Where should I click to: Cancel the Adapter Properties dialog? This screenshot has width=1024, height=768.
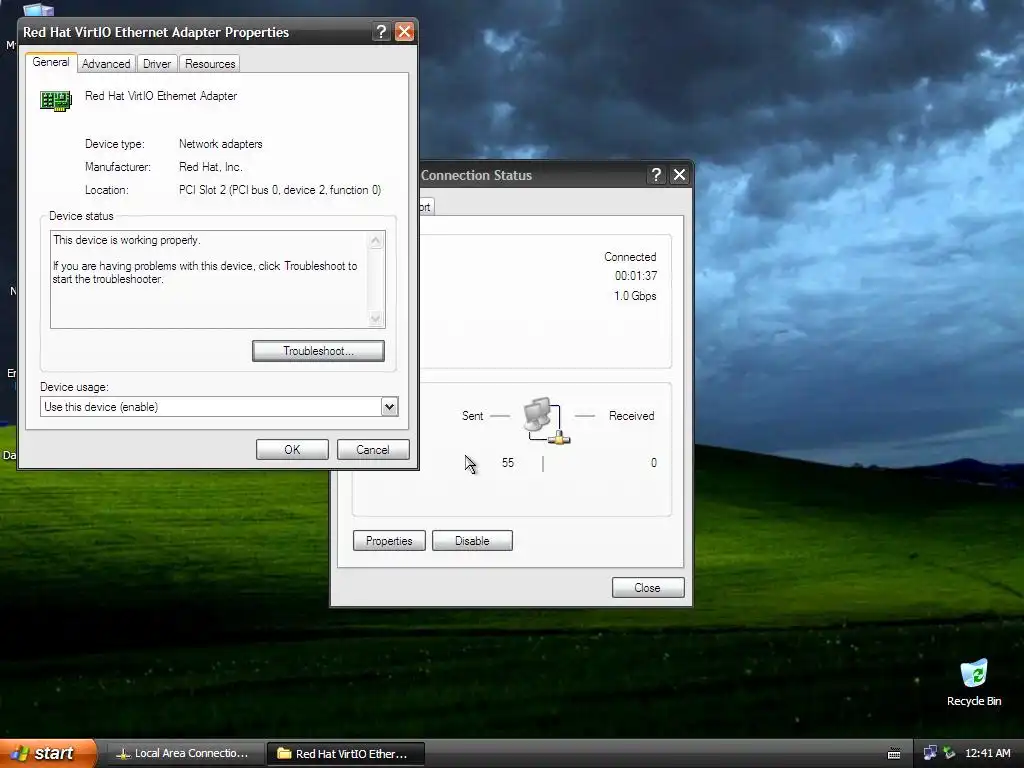coord(373,449)
